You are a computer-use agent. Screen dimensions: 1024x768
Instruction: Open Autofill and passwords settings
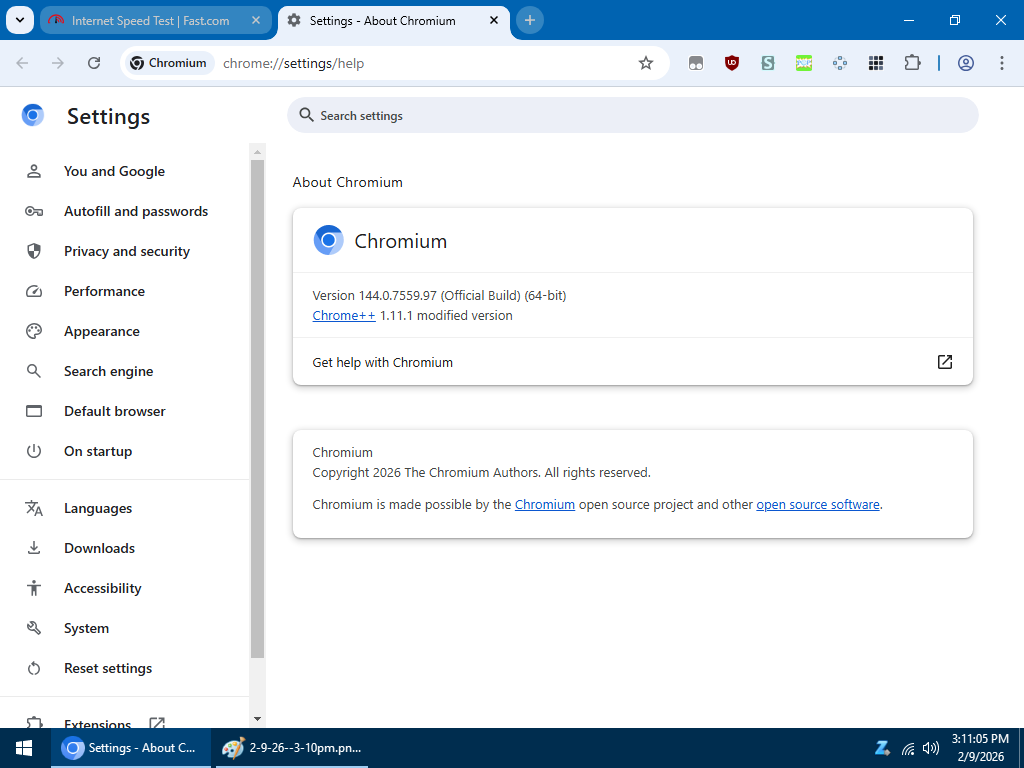136,211
